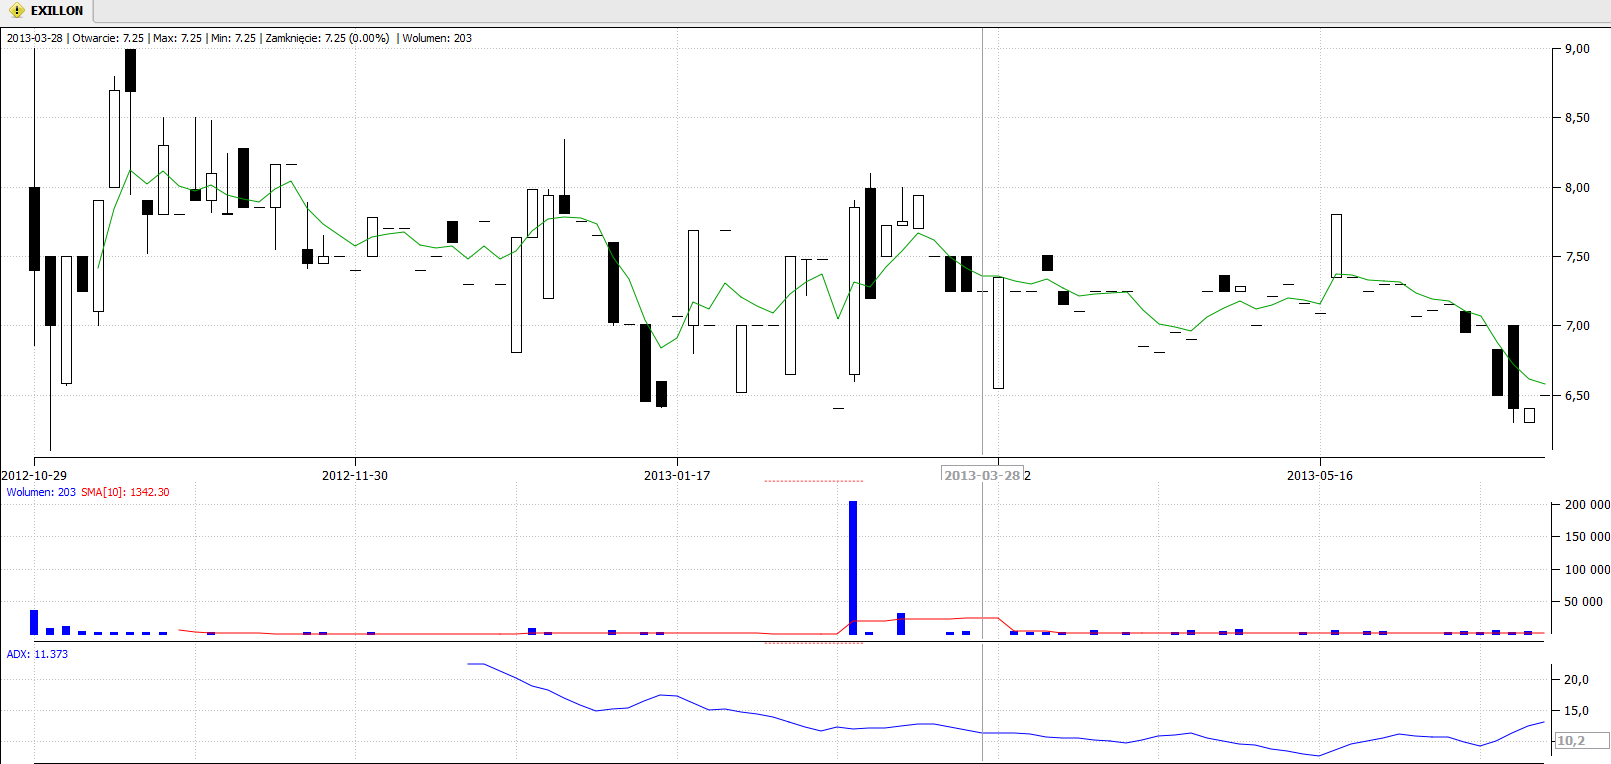The width and height of the screenshot is (1611, 764).
Task: Click the 6,50 price axis label
Action: [x=1577, y=396]
